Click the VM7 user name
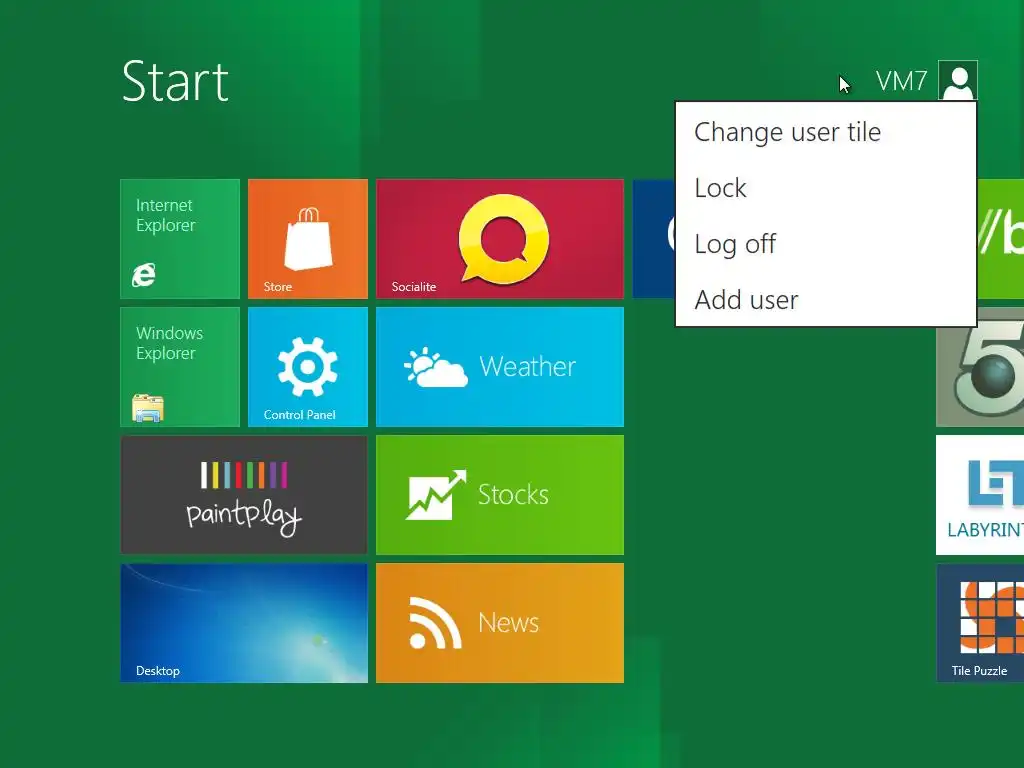Screen dimensions: 1024x768 pyautogui.click(x=901, y=81)
